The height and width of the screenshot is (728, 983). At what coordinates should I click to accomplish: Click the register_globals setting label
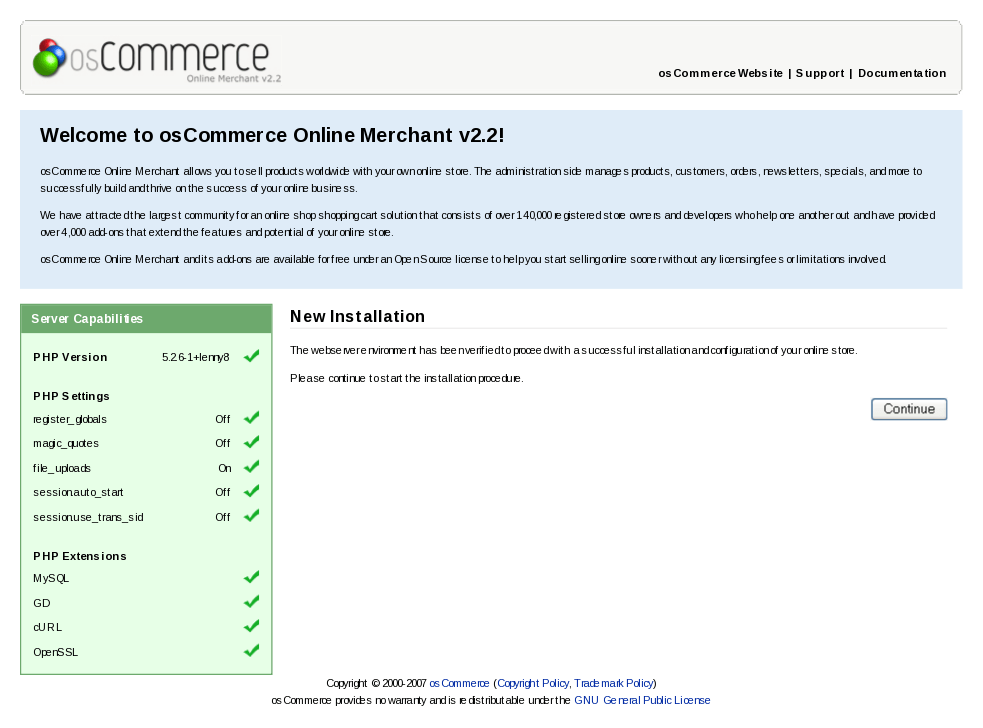pyautogui.click(x=70, y=419)
